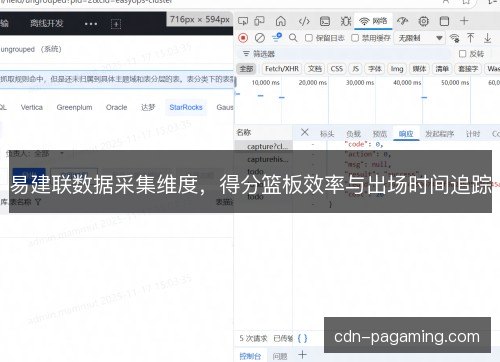Viewport: 500px width, 362px height.
Task: Switch to 标头 headers tab
Action: pyautogui.click(x=327, y=134)
